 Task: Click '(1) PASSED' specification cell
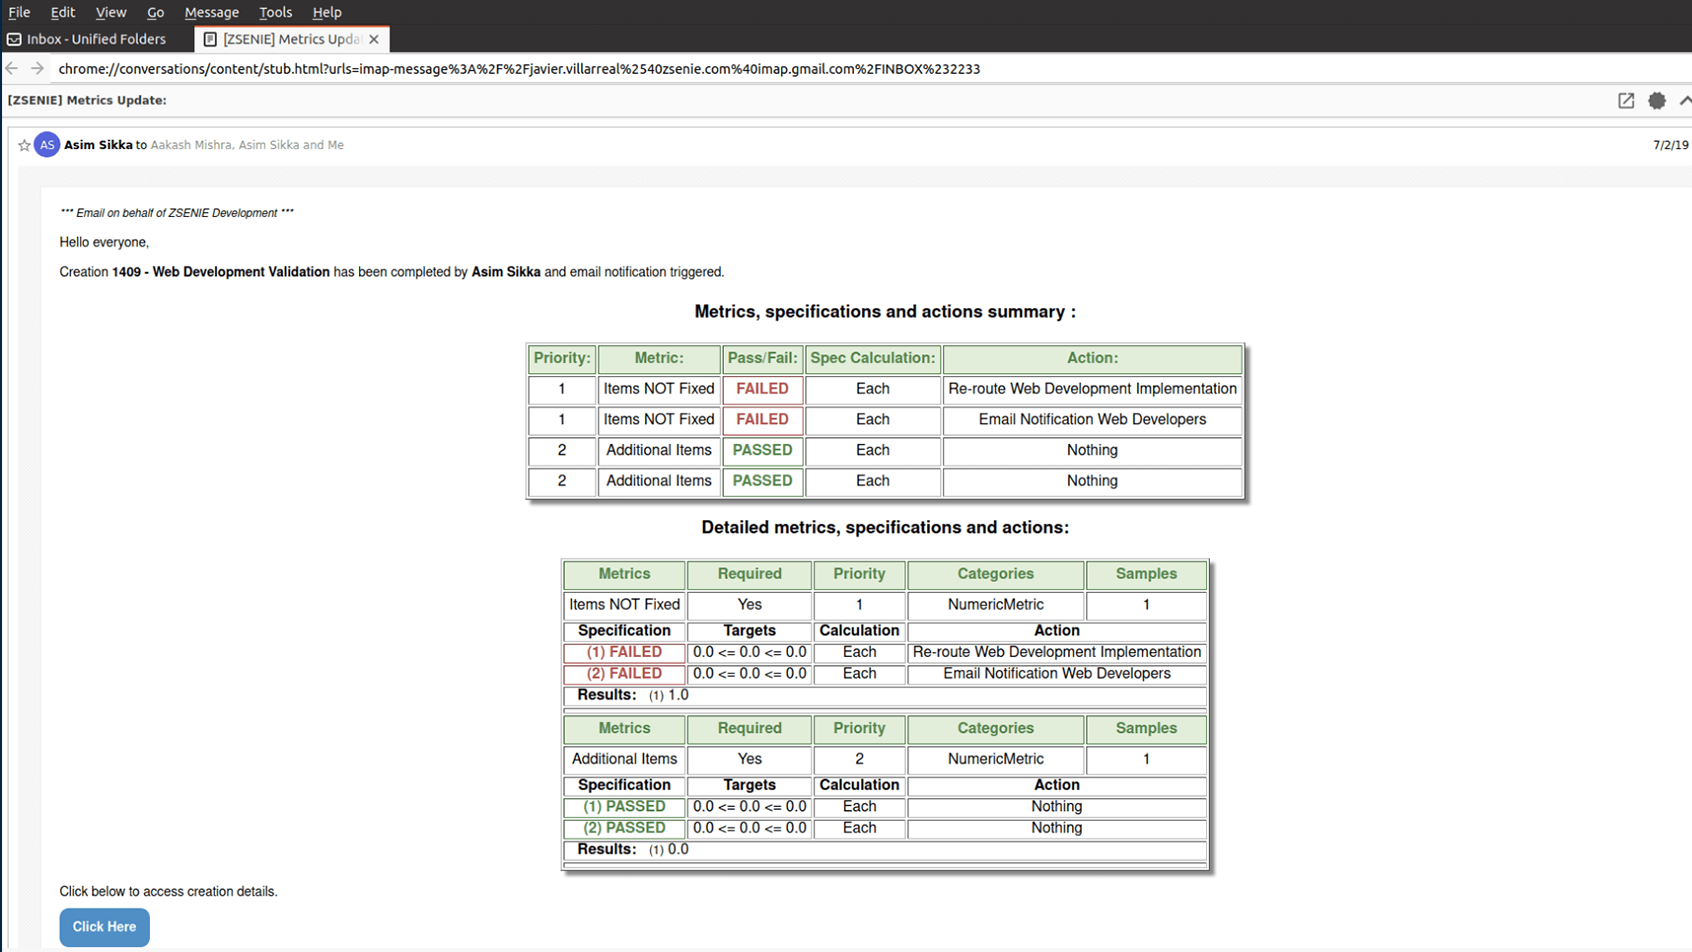click(624, 807)
